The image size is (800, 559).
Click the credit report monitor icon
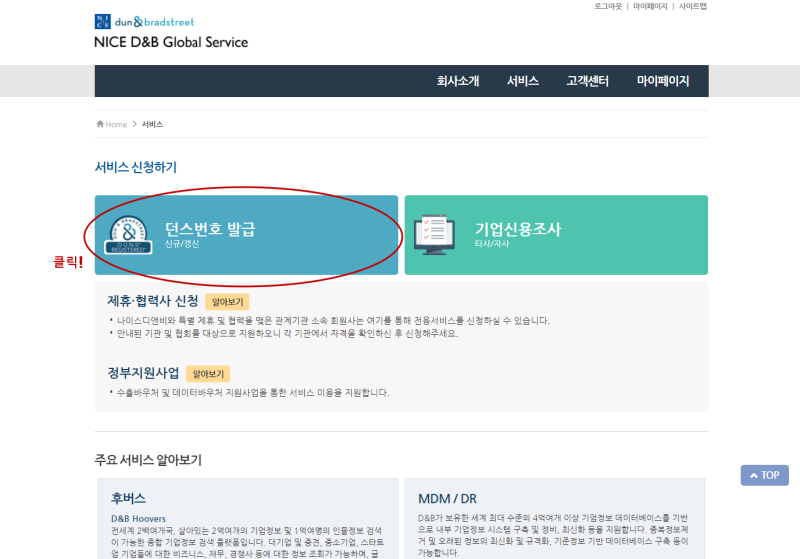(x=435, y=235)
